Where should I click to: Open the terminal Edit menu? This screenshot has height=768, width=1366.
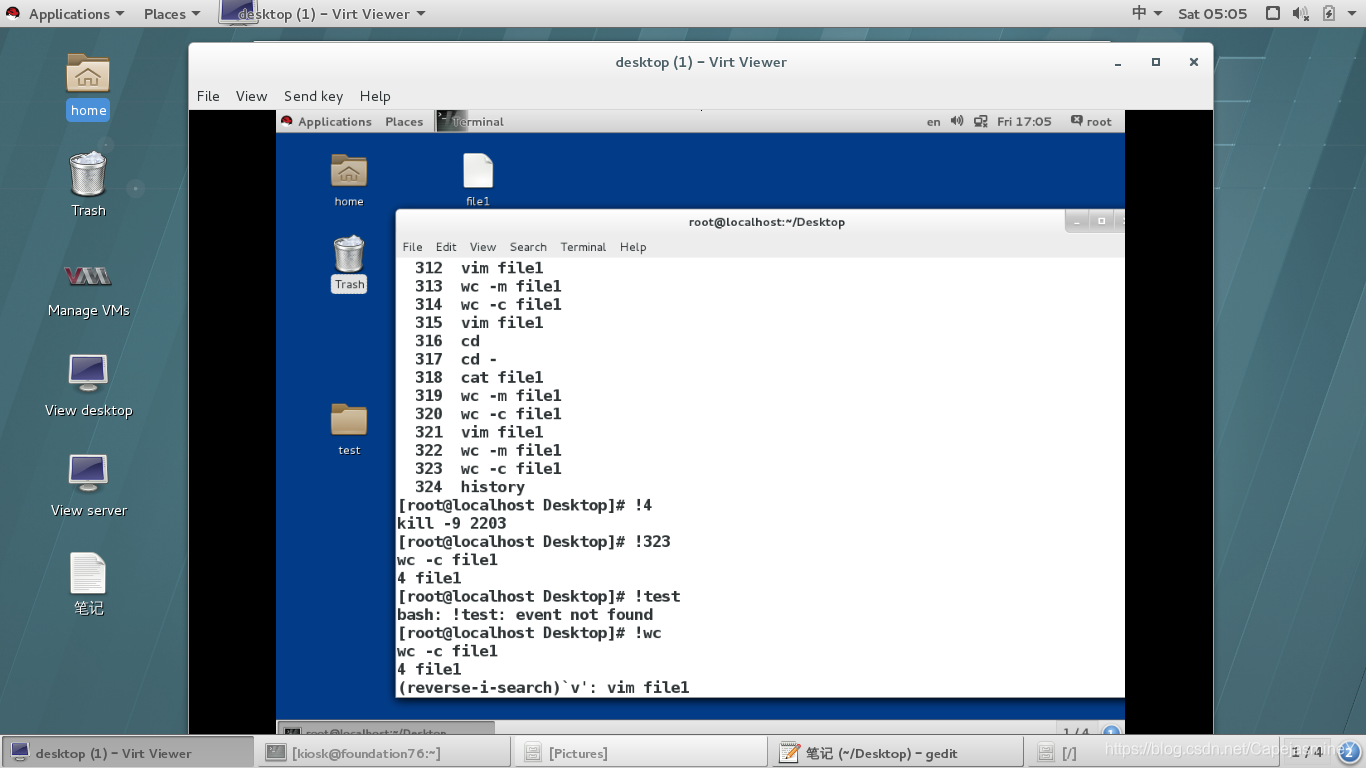point(446,247)
